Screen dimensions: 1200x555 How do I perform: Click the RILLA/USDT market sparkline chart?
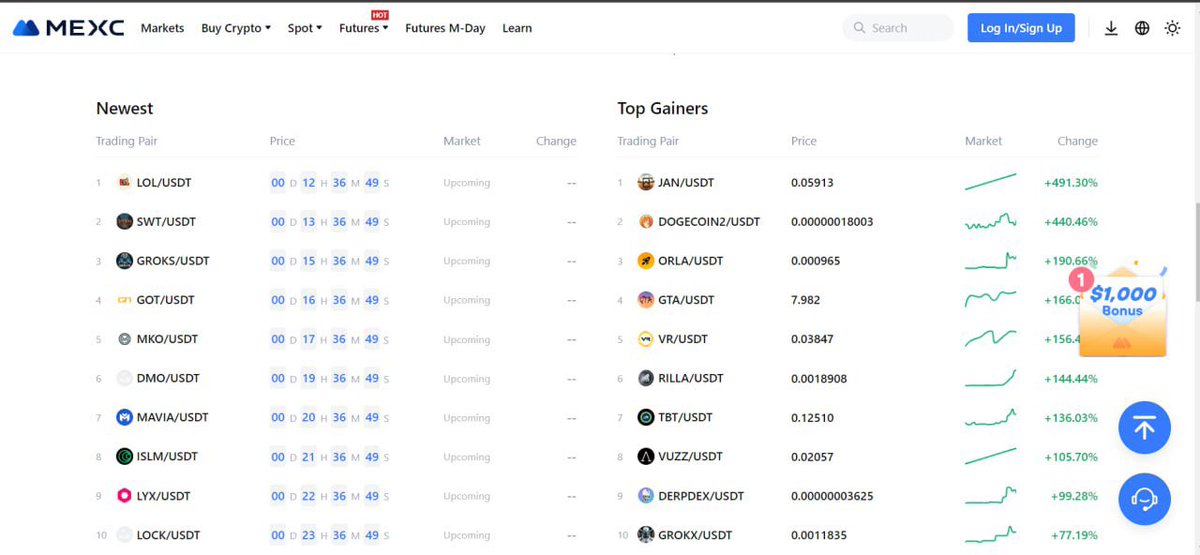[x=990, y=378]
